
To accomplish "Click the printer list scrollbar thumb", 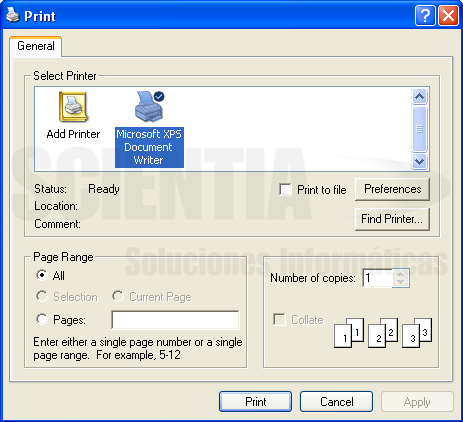I will [419, 129].
